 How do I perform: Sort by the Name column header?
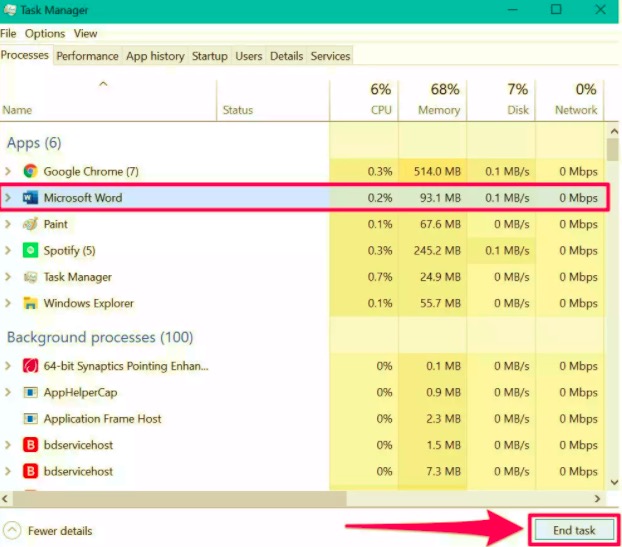point(108,100)
